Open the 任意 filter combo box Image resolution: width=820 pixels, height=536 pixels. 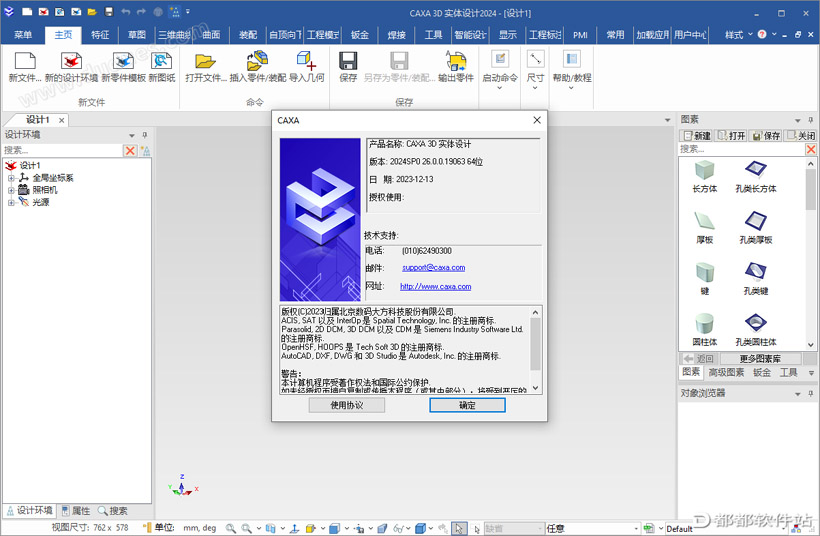593,529
